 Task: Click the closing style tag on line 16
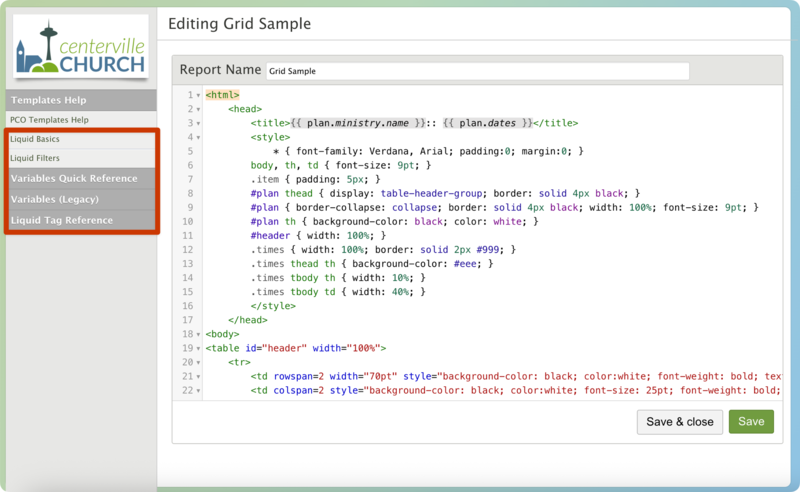(x=272, y=305)
